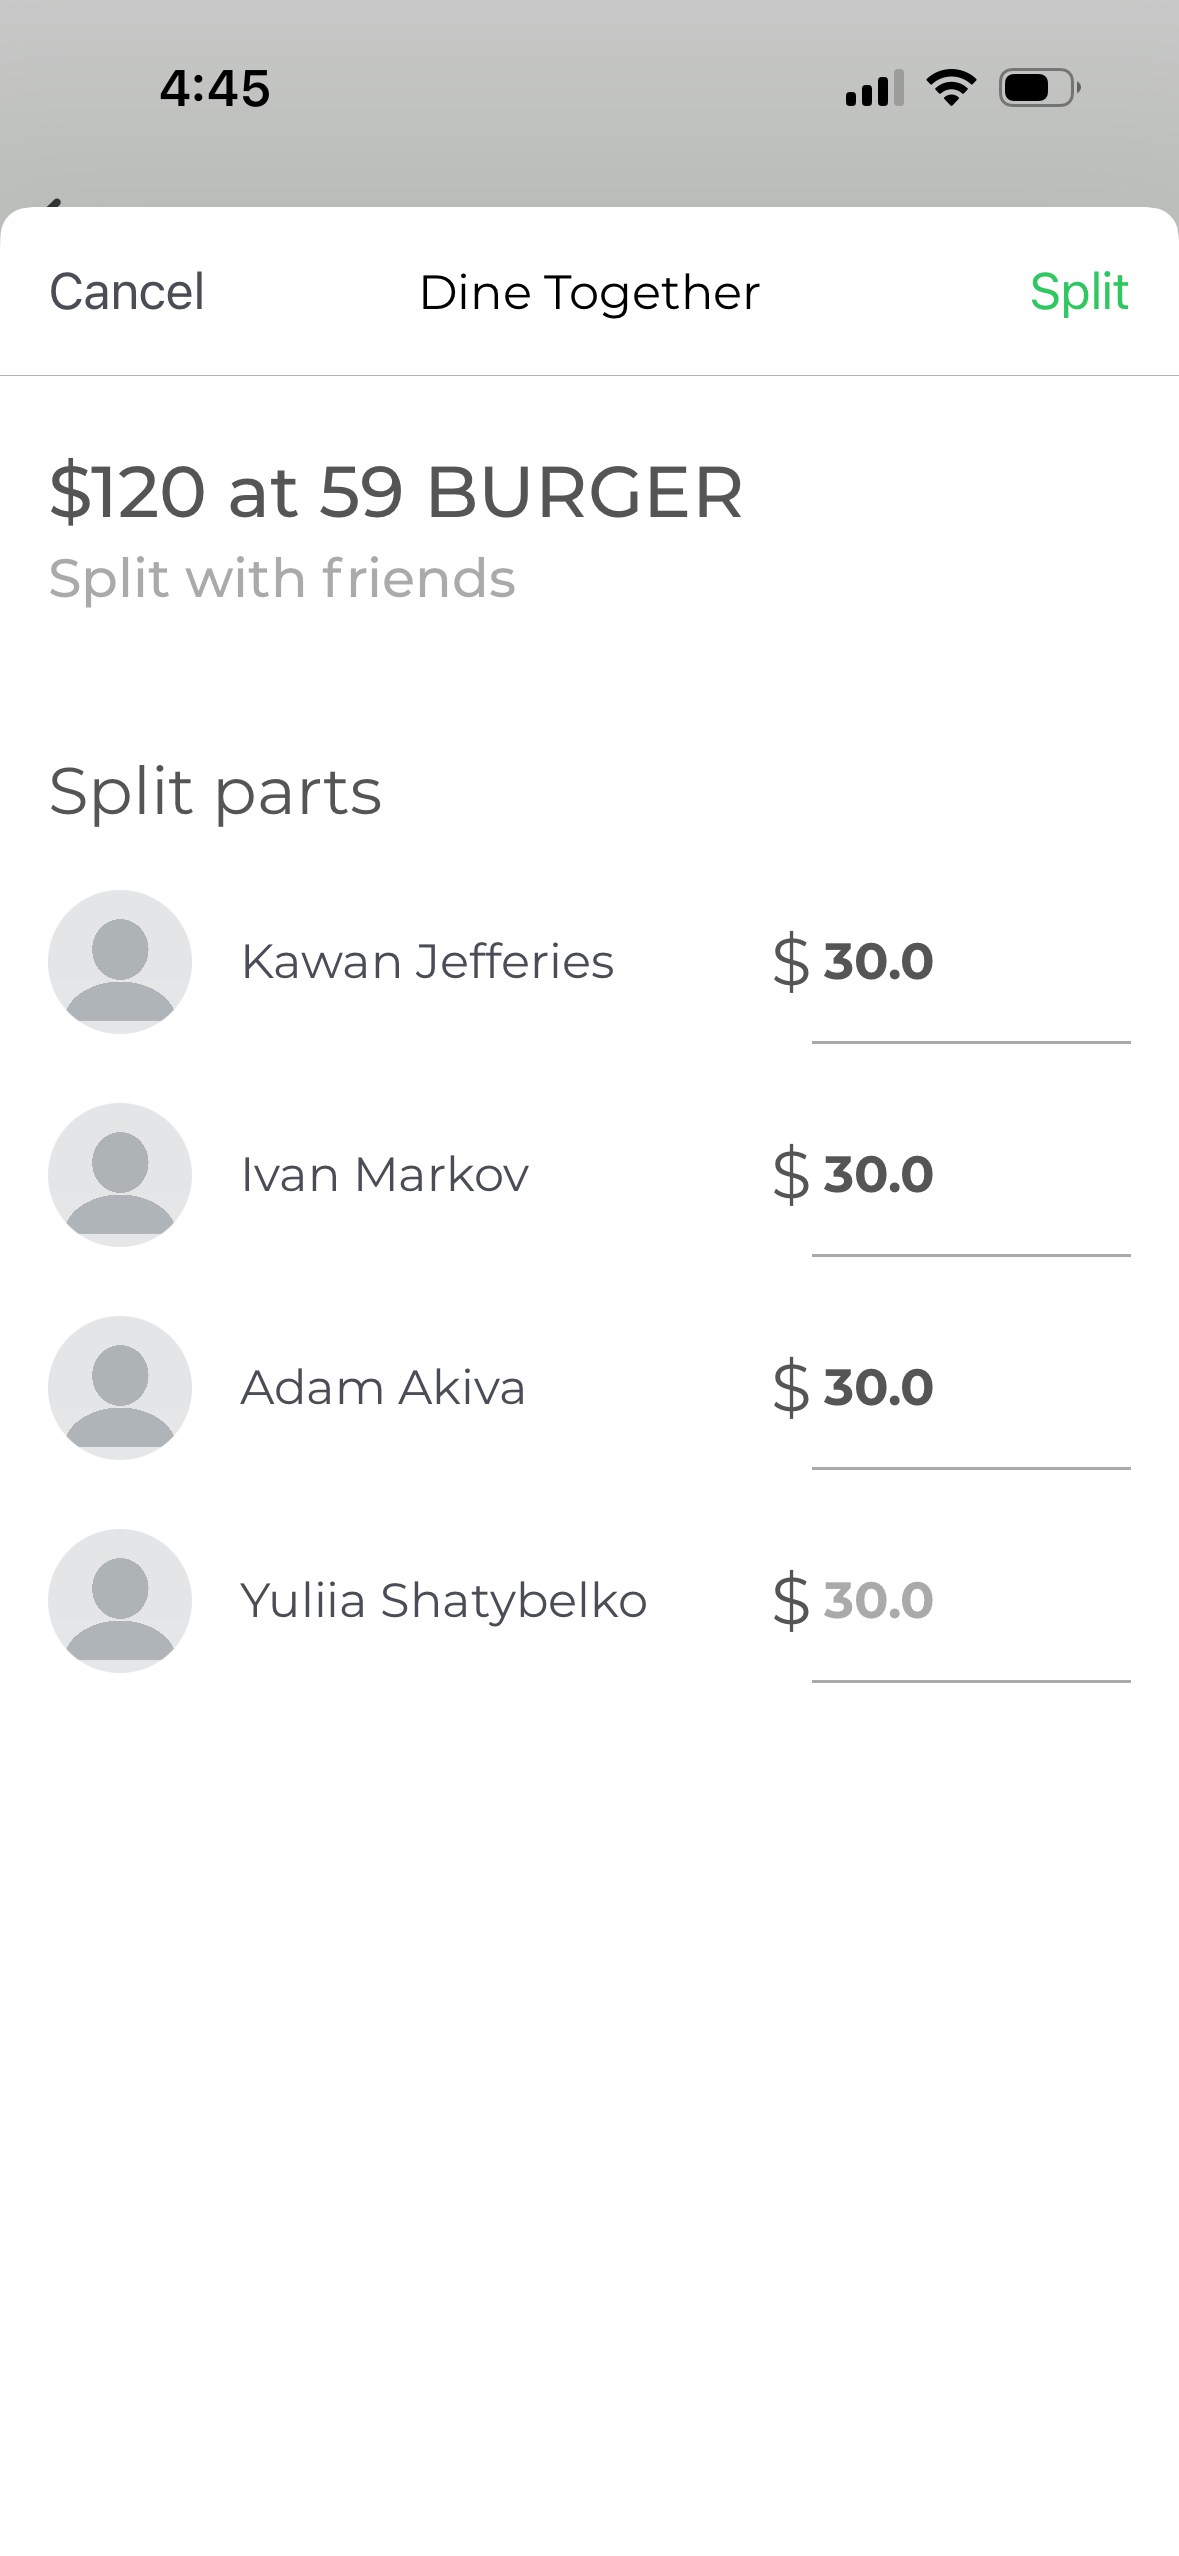Tap Yuliia Shatybelko's profile picture

point(120,1601)
